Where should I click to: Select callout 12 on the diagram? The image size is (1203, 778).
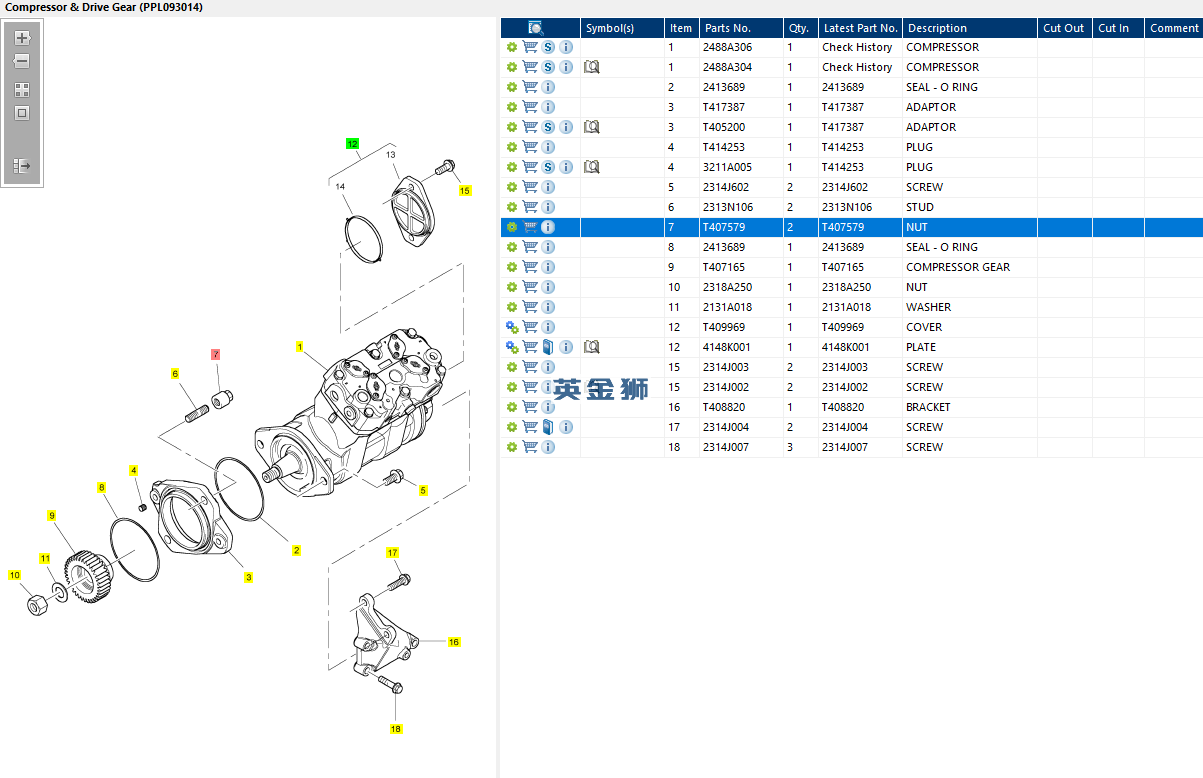pos(352,144)
